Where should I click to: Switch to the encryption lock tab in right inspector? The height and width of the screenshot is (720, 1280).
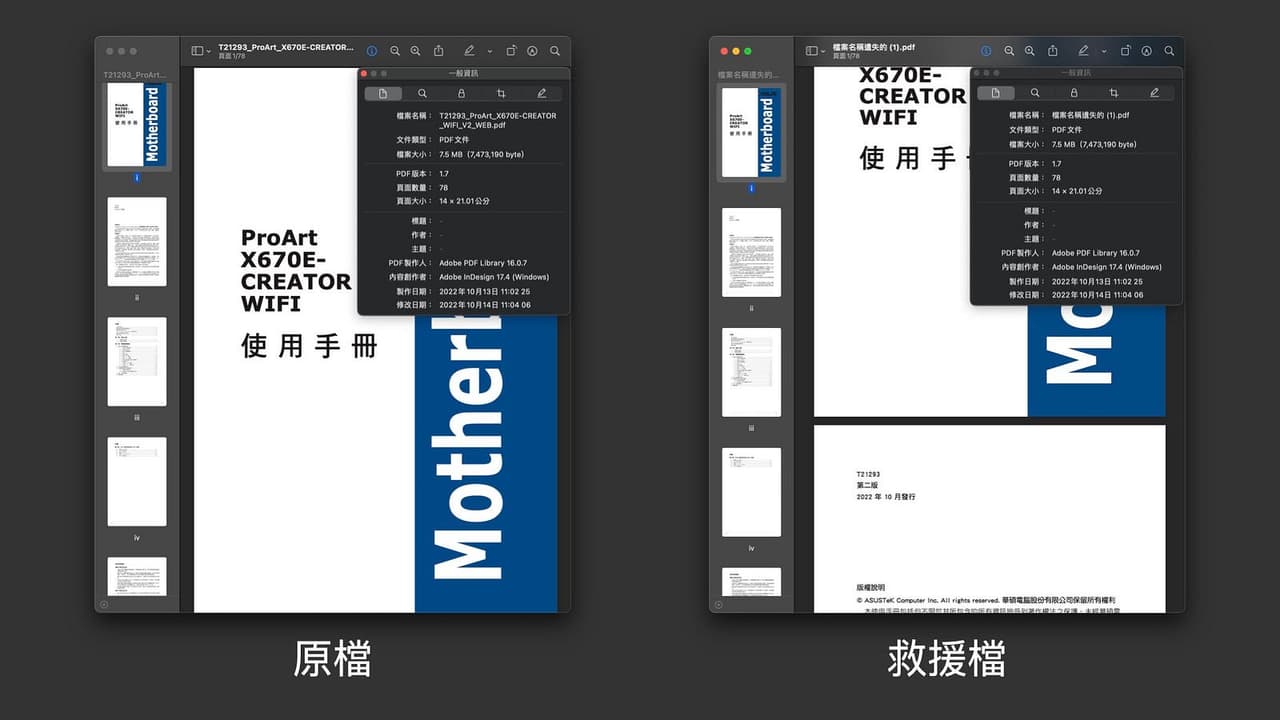pos(1074,93)
